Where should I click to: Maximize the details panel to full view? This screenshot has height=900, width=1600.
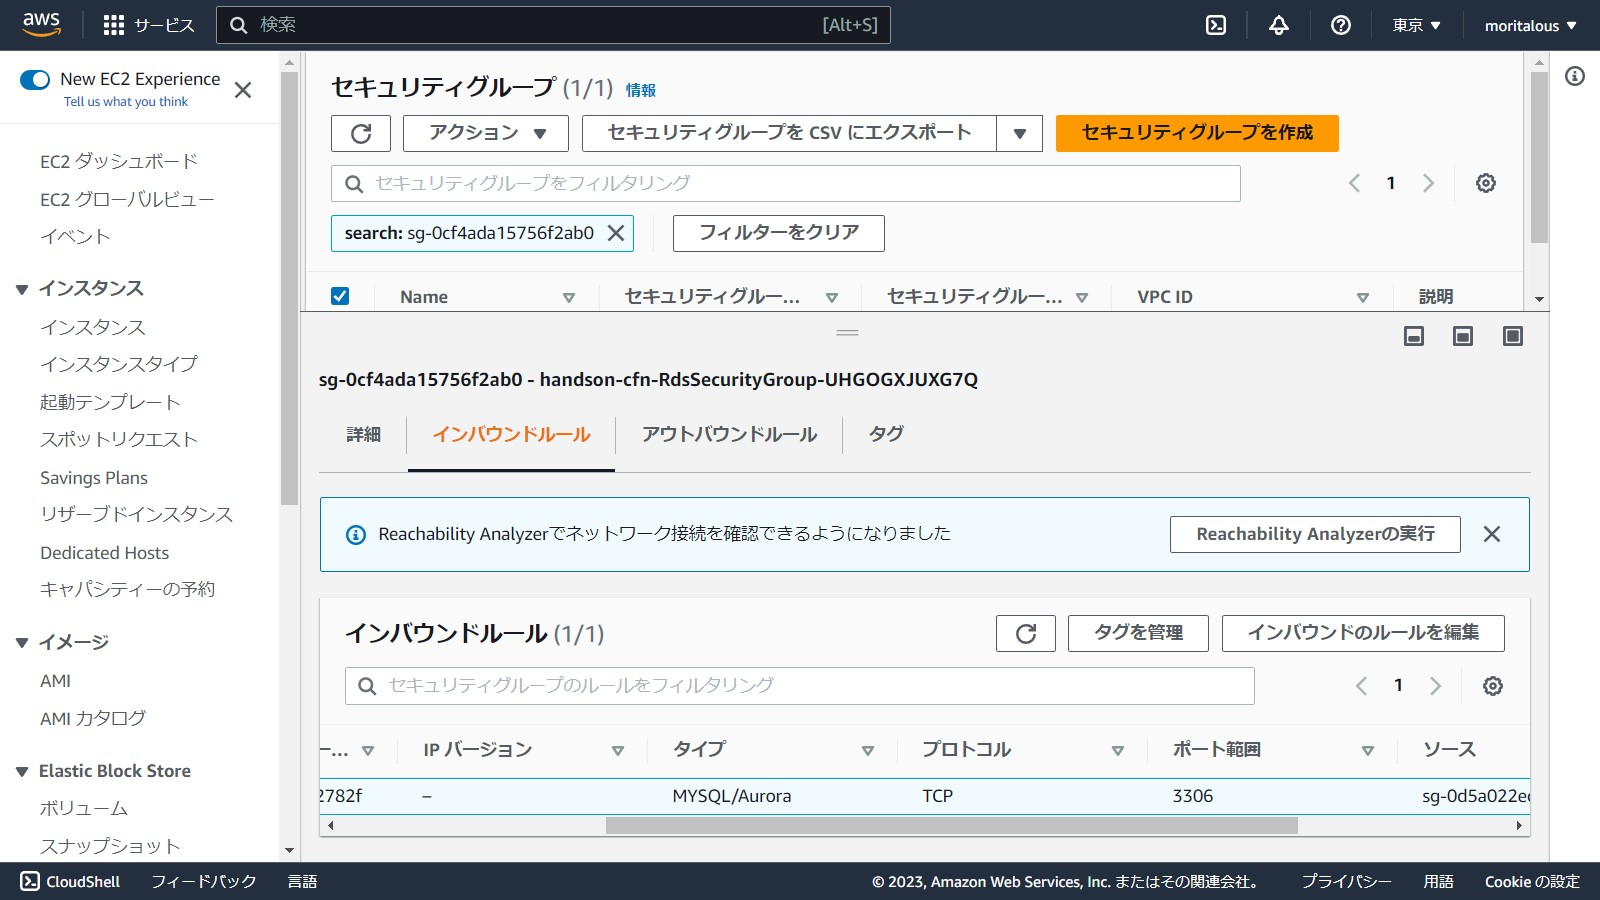tap(1512, 336)
